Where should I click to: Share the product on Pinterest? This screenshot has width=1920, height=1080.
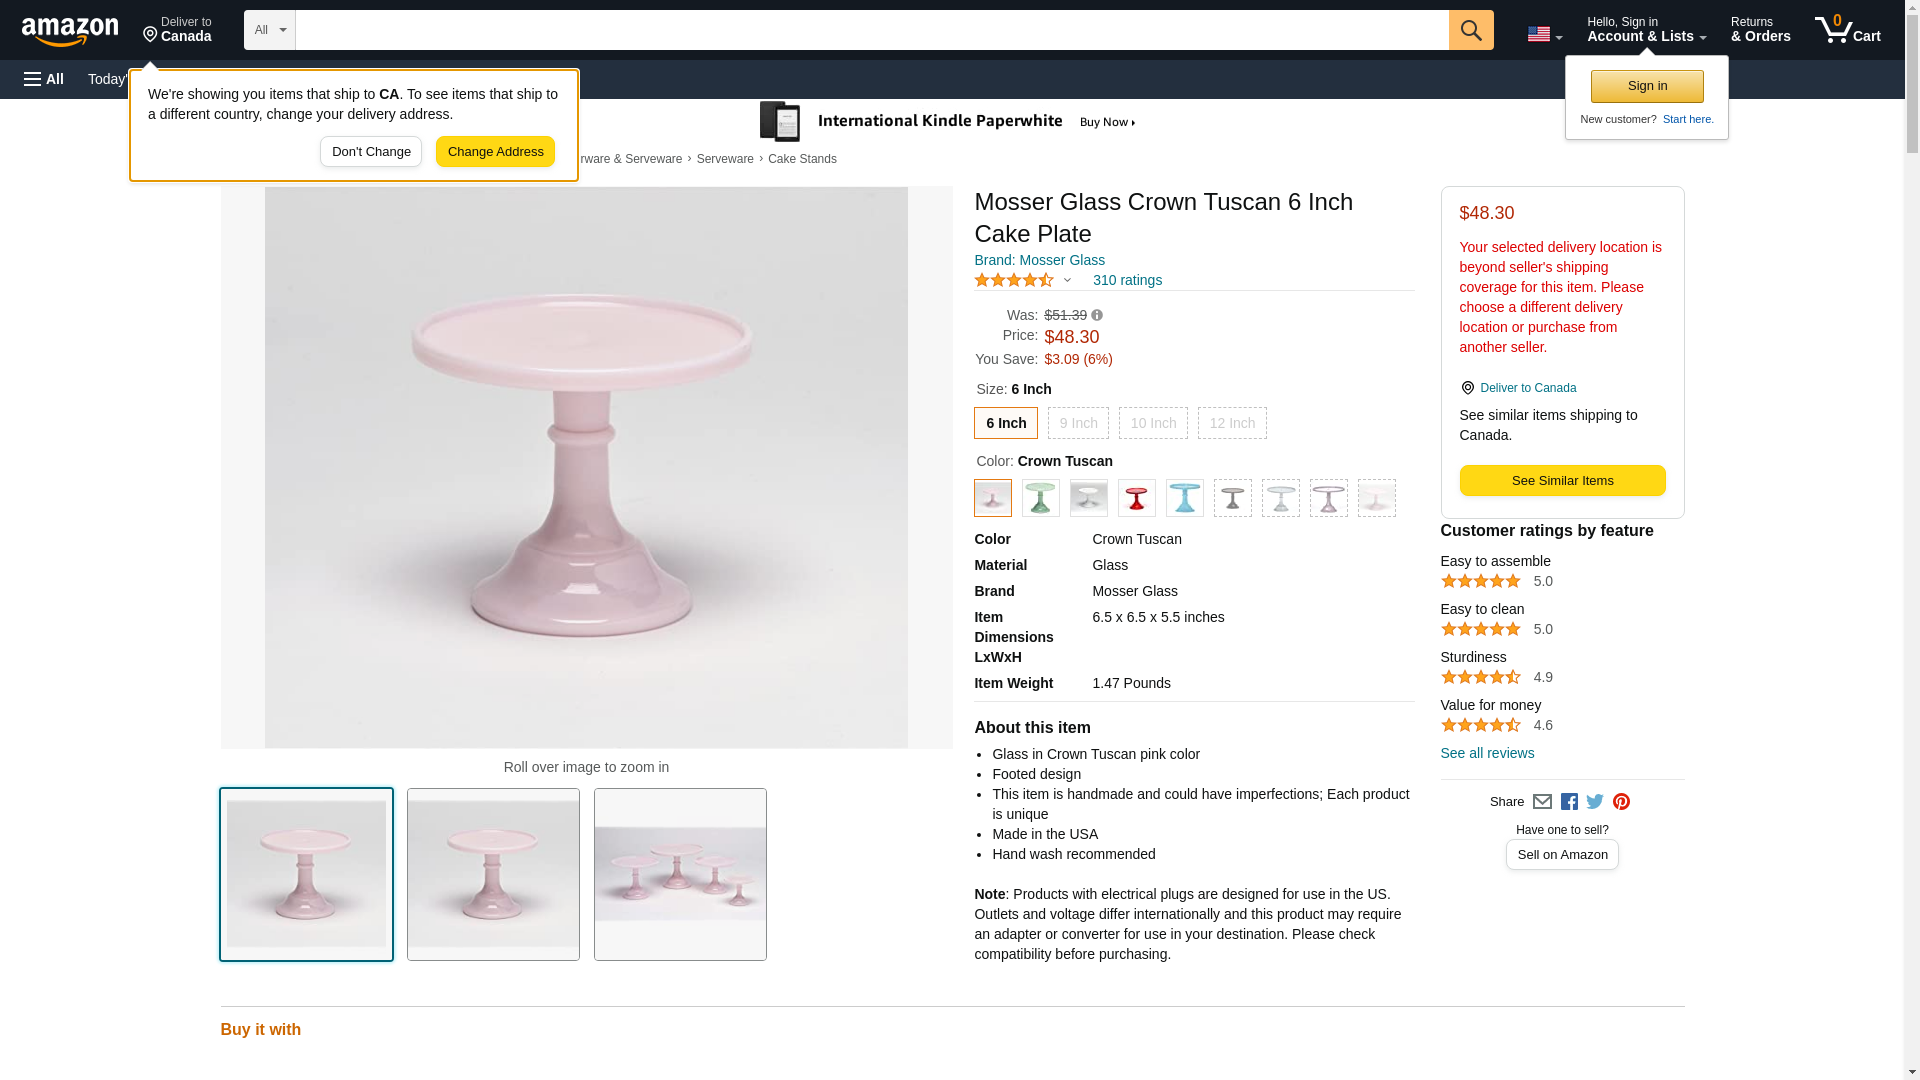click(x=1621, y=802)
